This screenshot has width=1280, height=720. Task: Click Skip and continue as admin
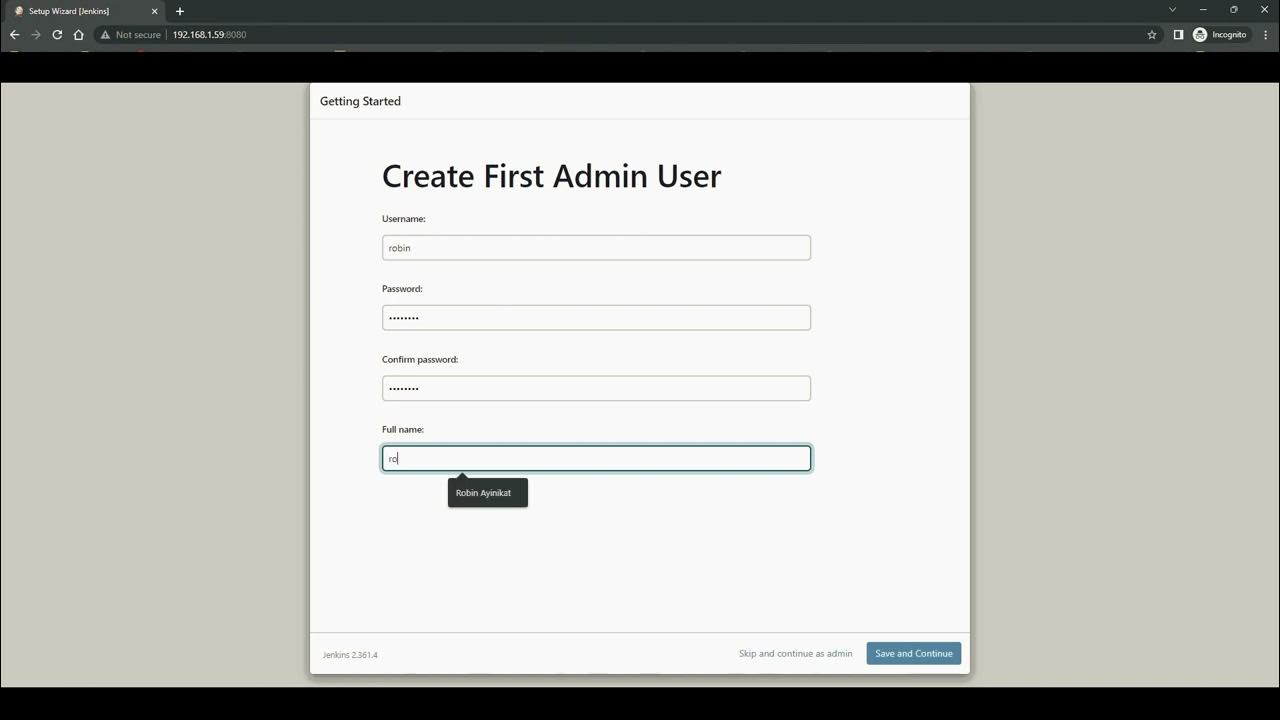tap(796, 654)
